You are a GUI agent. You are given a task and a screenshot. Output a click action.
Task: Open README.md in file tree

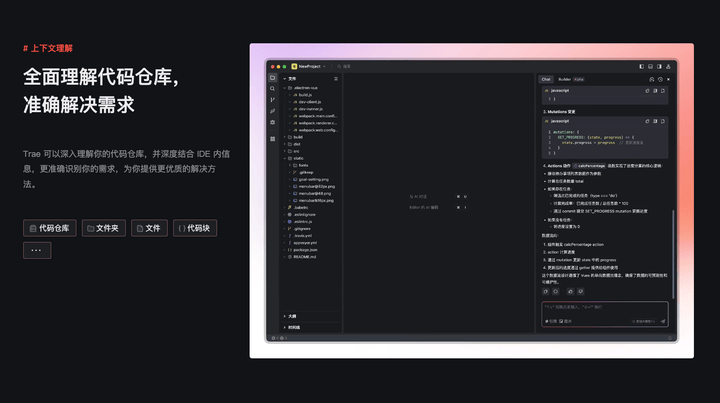pyautogui.click(x=304, y=257)
